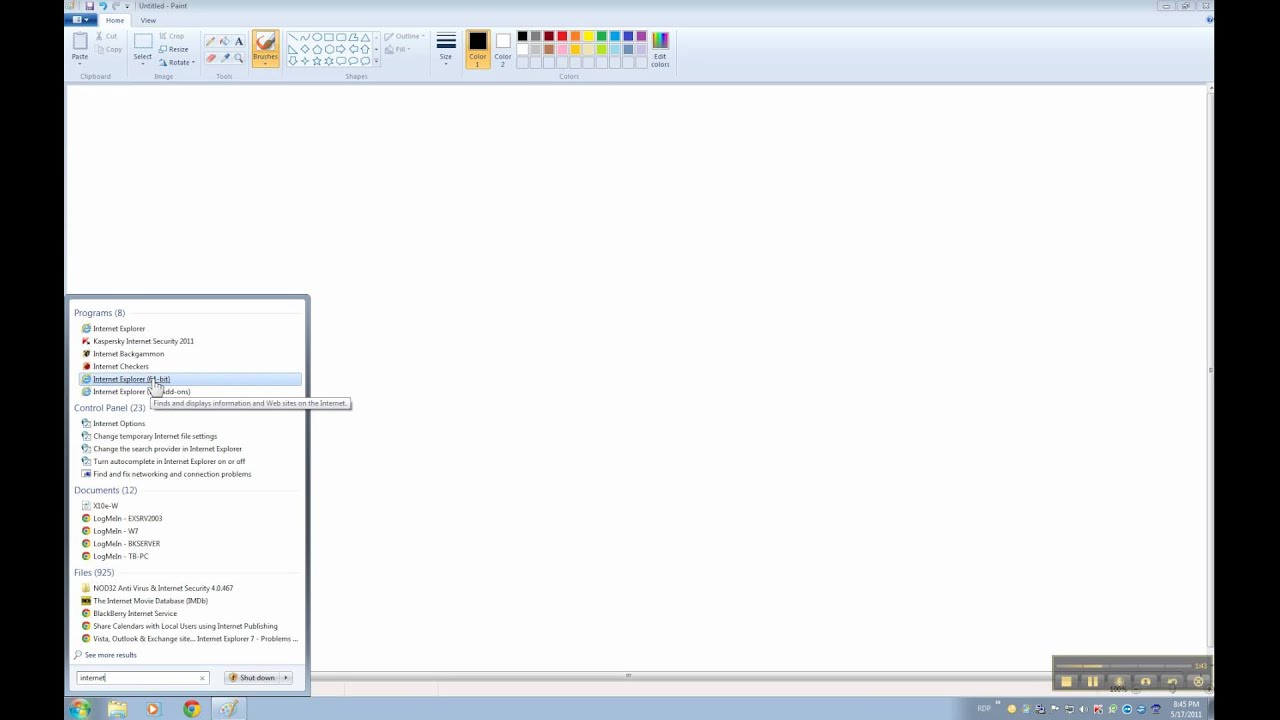Image resolution: width=1280 pixels, height=720 pixels.
Task: Open the Paint application menu button
Action: tap(79, 20)
